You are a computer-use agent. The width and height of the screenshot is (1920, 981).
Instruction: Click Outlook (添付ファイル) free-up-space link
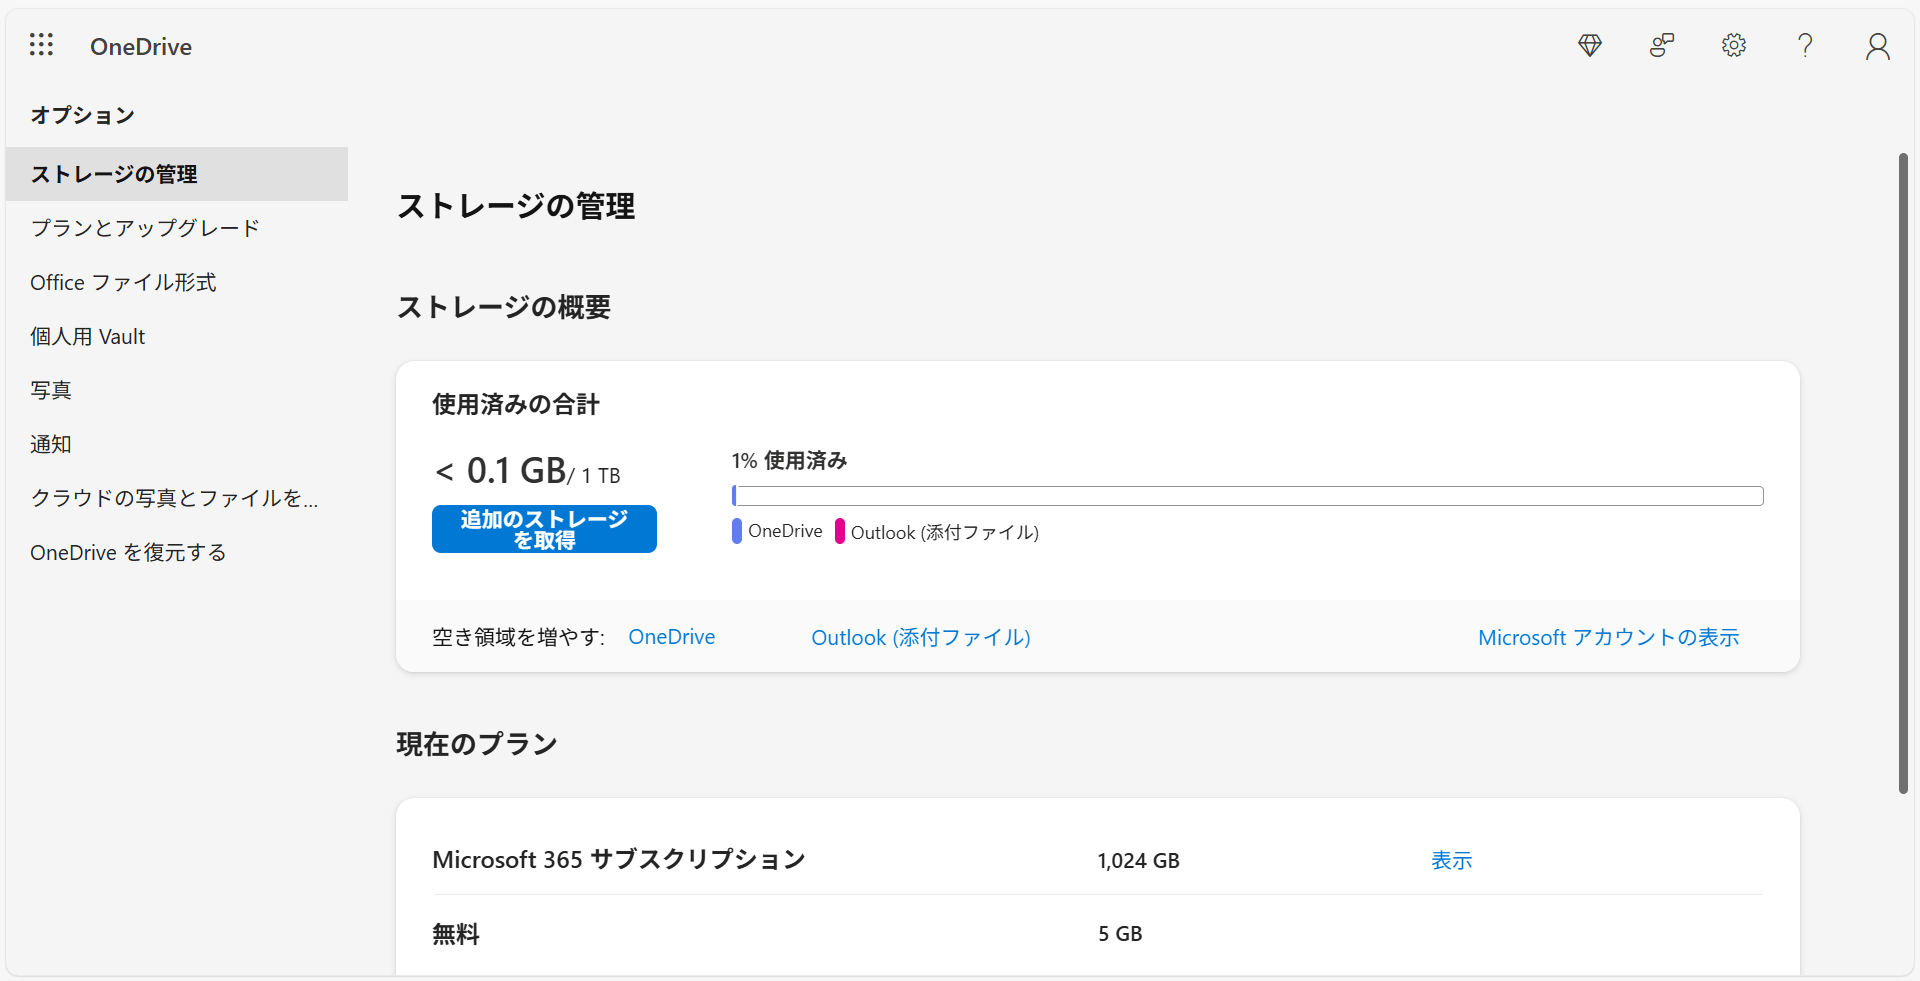click(921, 637)
